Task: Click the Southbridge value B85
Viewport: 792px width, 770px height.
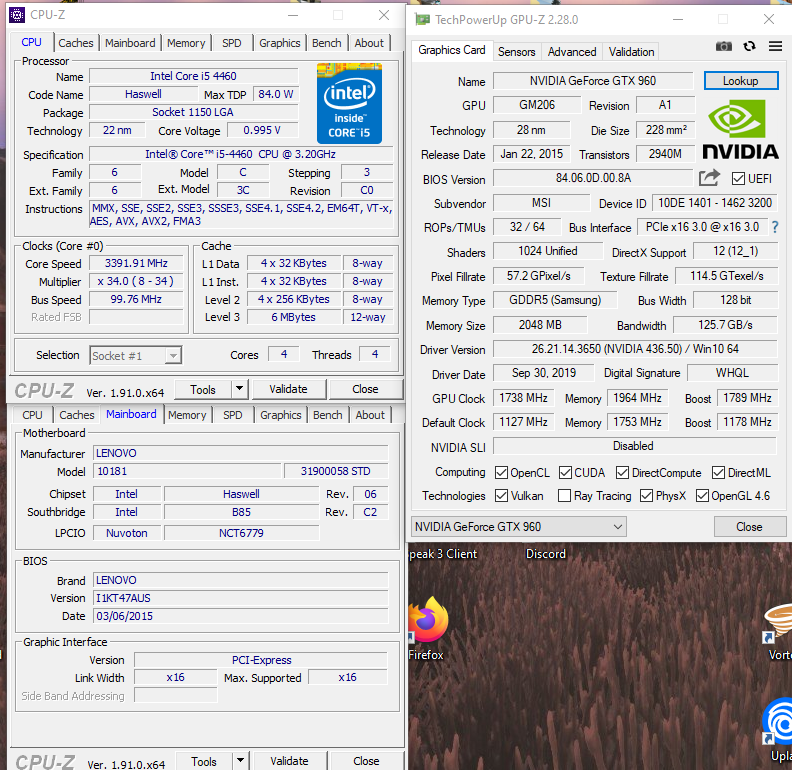Action: click(241, 512)
